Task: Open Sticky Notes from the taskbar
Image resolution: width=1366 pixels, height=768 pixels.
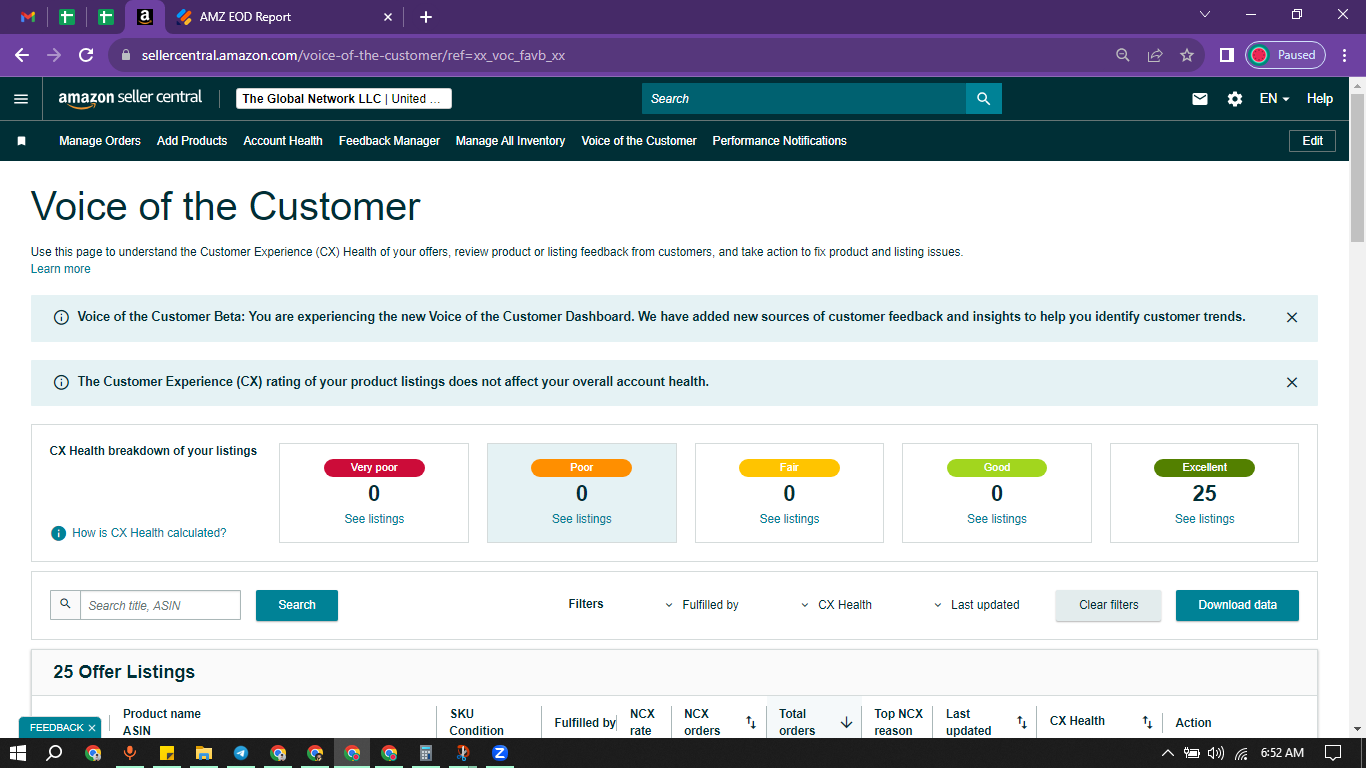Action: 167,753
